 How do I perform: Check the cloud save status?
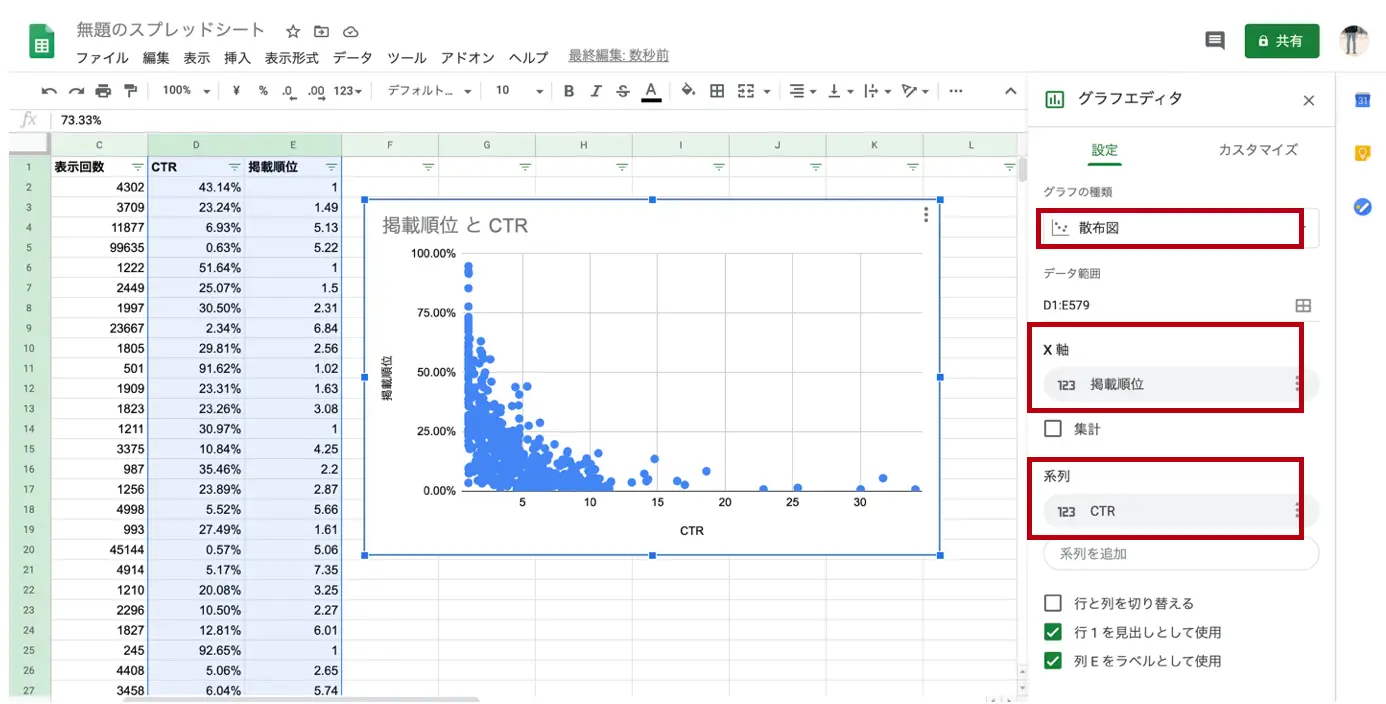tap(350, 32)
